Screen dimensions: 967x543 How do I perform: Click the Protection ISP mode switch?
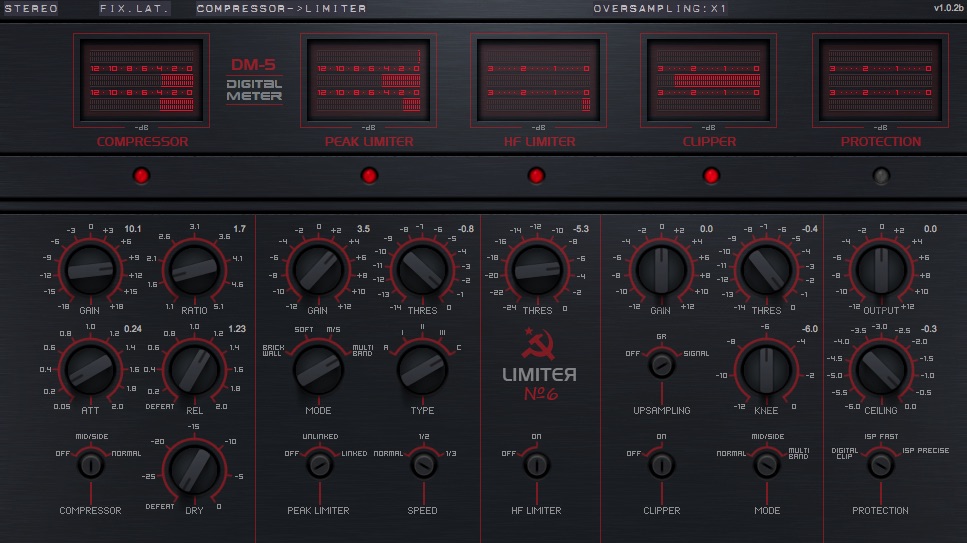880,465
